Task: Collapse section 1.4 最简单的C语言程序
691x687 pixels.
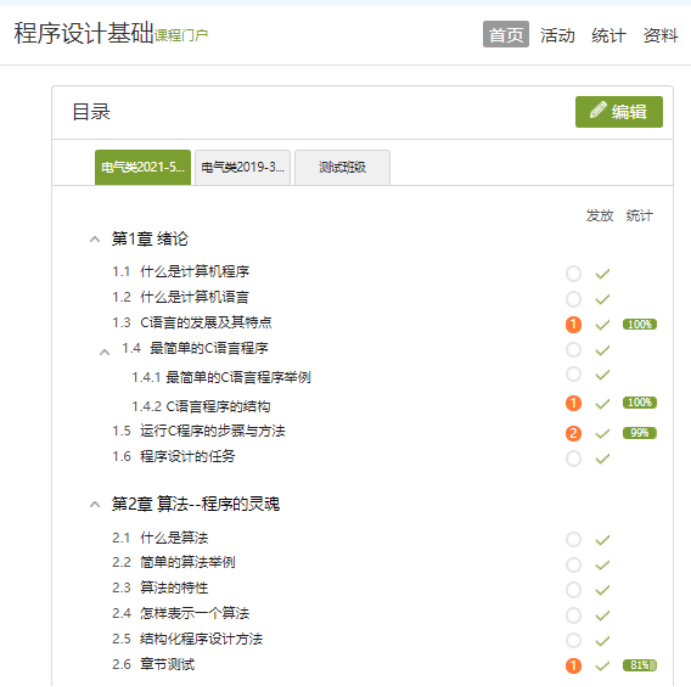Action: coord(104,351)
